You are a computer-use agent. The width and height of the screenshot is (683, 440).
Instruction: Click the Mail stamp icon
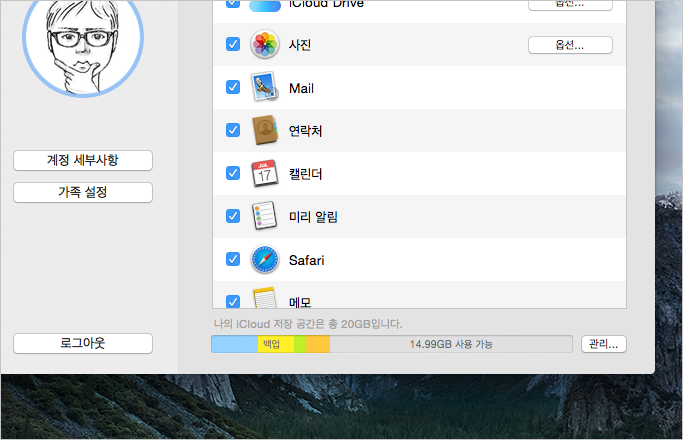click(264, 87)
